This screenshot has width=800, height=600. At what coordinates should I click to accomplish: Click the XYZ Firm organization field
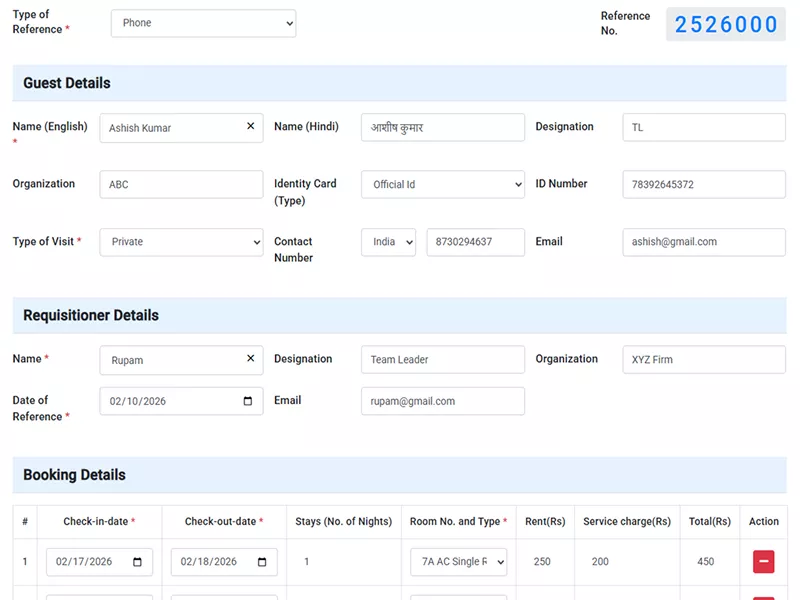click(x=704, y=360)
